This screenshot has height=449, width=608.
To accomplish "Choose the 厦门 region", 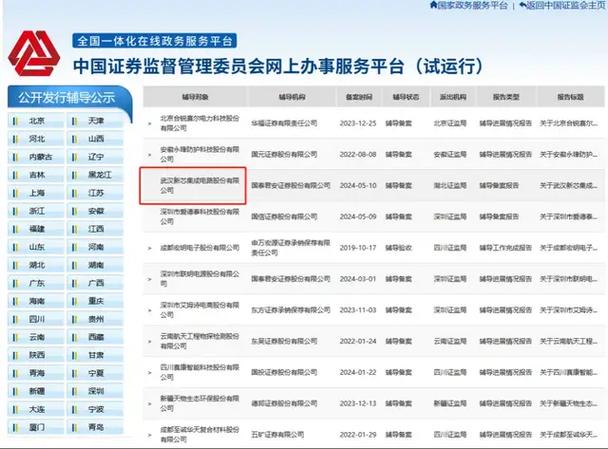I will pyautogui.click(x=36, y=428).
